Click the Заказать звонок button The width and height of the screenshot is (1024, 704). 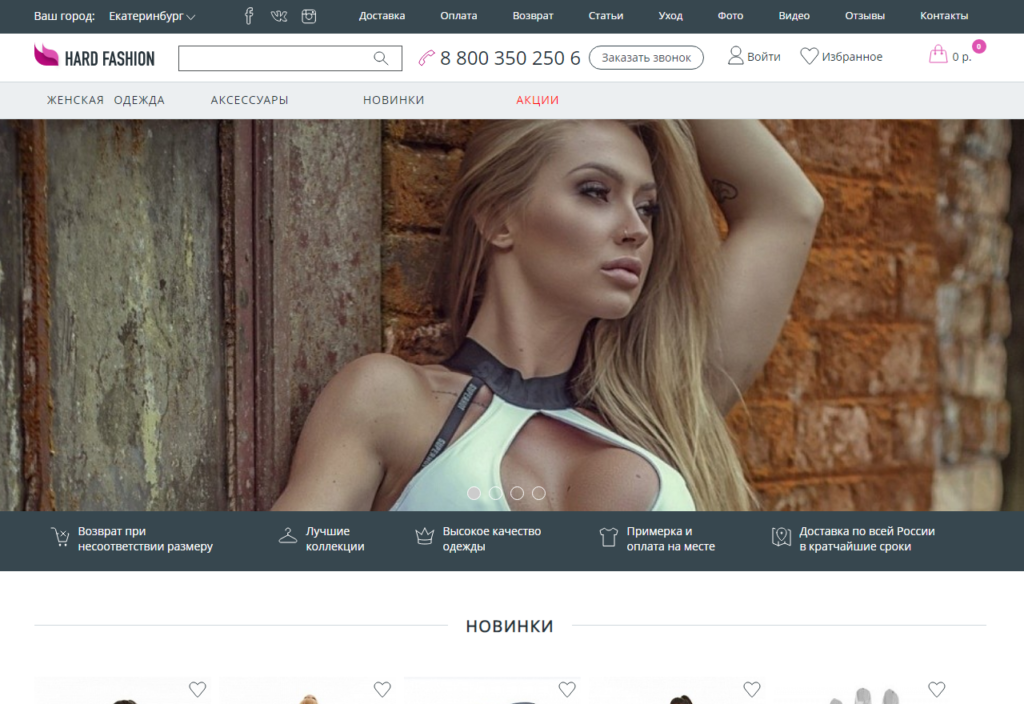click(x=646, y=57)
